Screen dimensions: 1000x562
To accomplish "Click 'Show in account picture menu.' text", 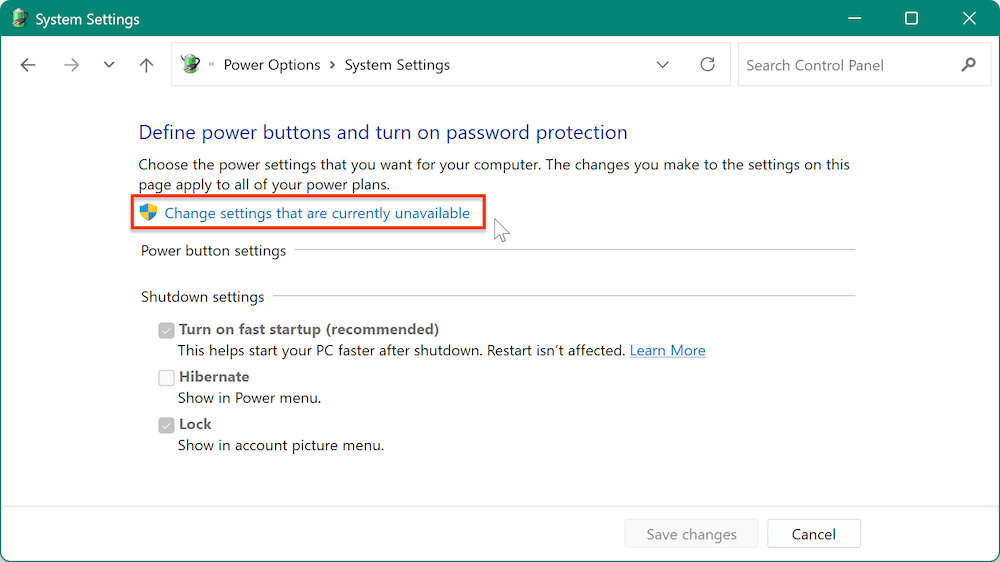I will click(x=281, y=445).
